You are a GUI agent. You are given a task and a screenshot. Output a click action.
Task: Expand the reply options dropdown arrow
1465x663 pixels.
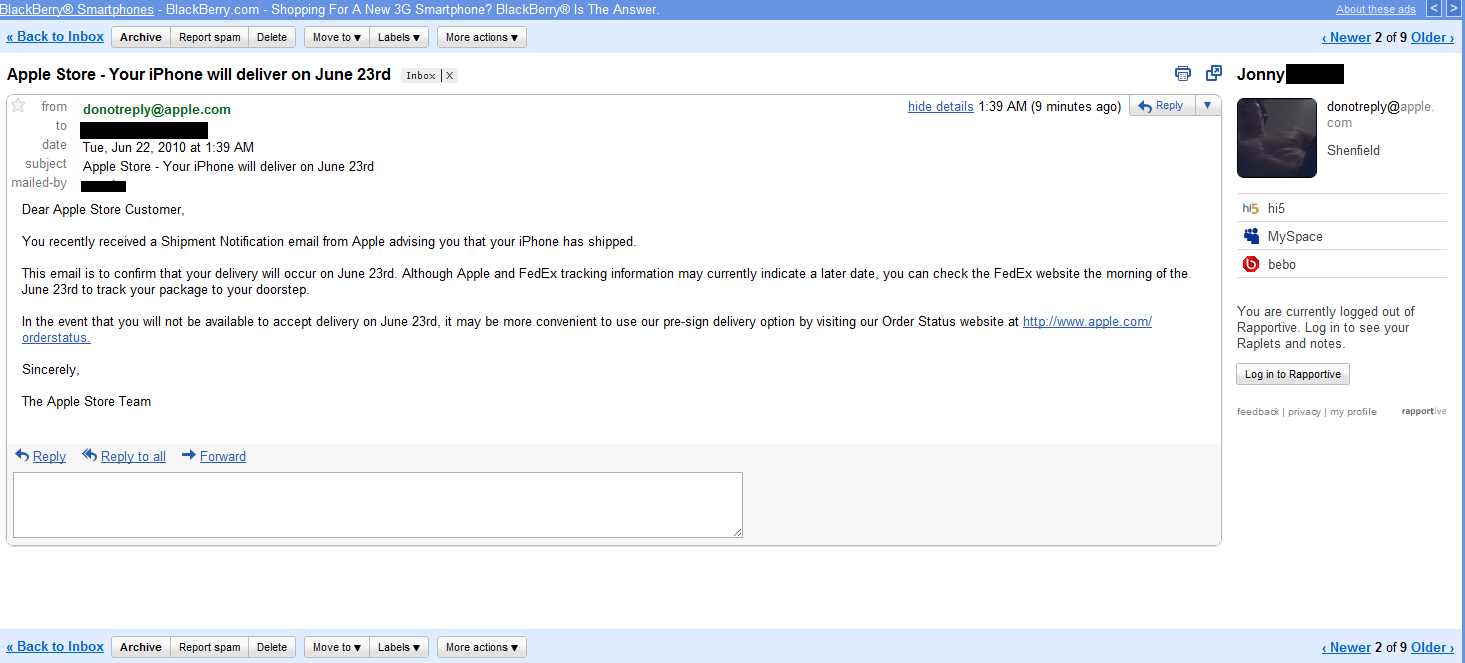(x=1207, y=106)
